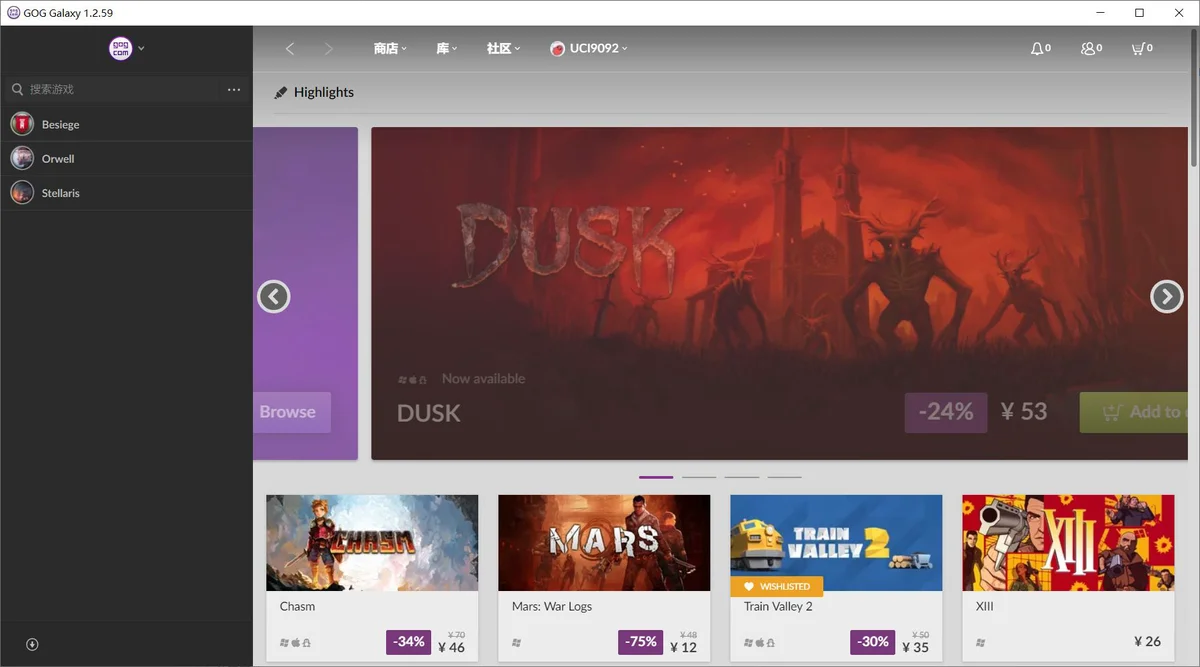Click the DUSK -24% discount badge
Screen dimensions: 1200x667
(946, 412)
